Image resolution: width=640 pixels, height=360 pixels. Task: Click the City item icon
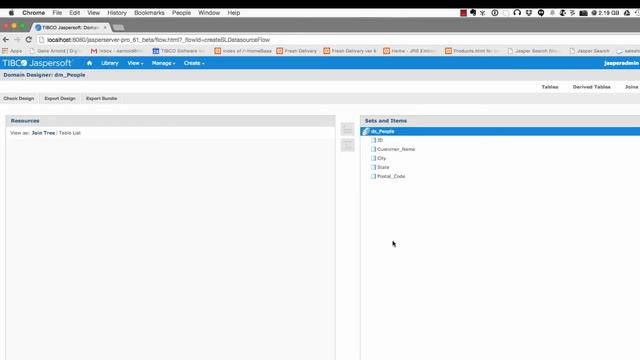pyautogui.click(x=373, y=158)
